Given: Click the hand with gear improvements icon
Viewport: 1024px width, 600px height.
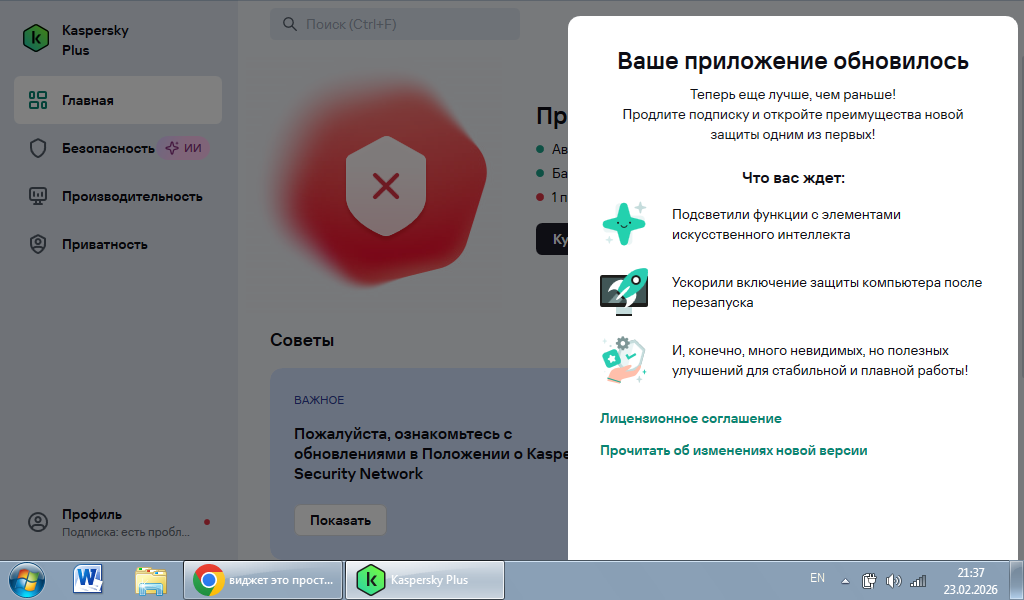Looking at the screenshot, I should (x=624, y=359).
